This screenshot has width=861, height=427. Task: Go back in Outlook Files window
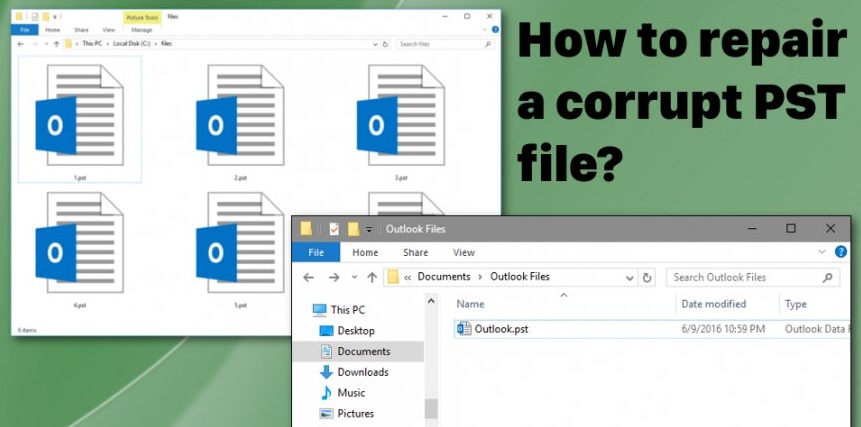(x=309, y=278)
